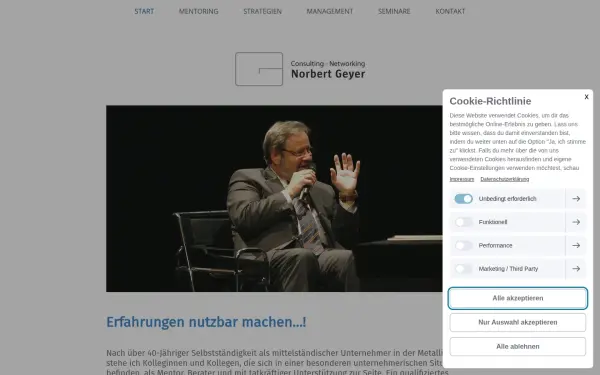Click the speaker photo of Norbert Geyer
The height and width of the screenshot is (375, 600).
click(274, 198)
